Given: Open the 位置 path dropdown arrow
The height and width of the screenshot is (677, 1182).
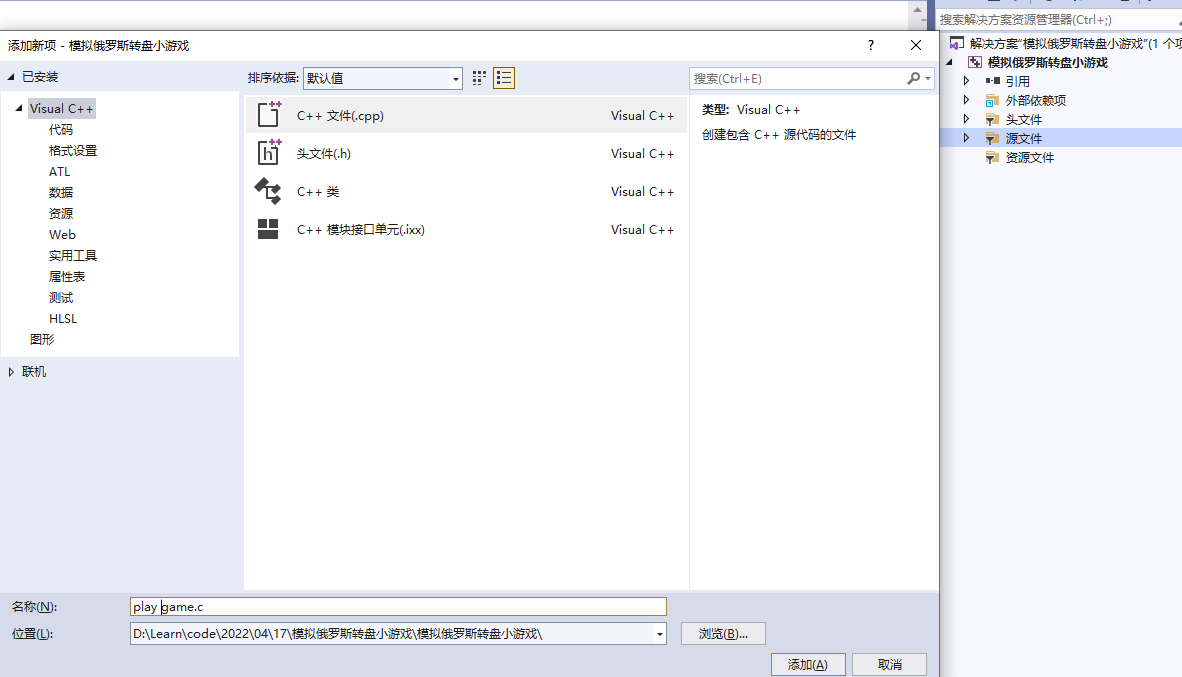Looking at the screenshot, I should point(660,634).
